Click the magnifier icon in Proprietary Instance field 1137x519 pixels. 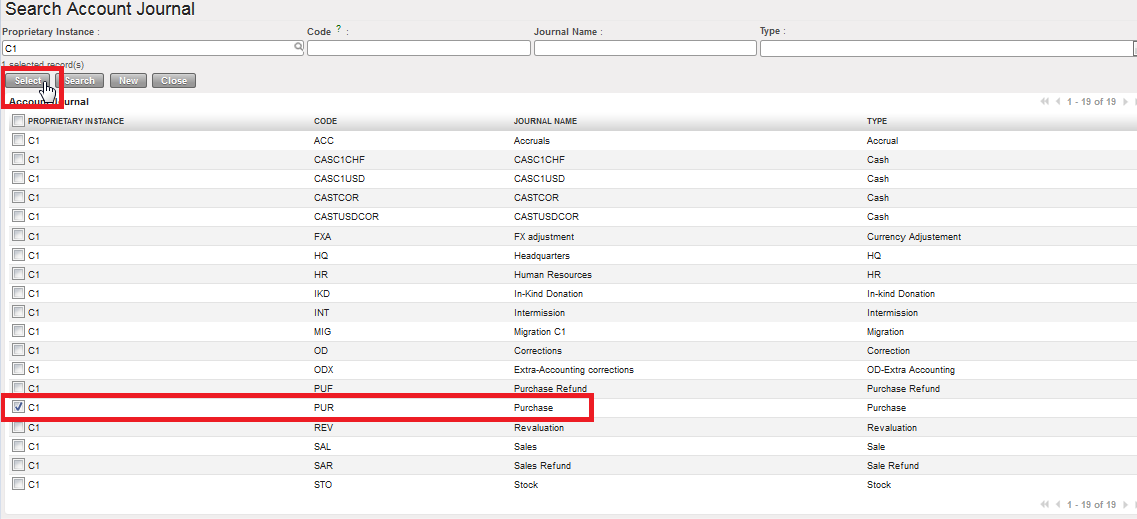298,48
